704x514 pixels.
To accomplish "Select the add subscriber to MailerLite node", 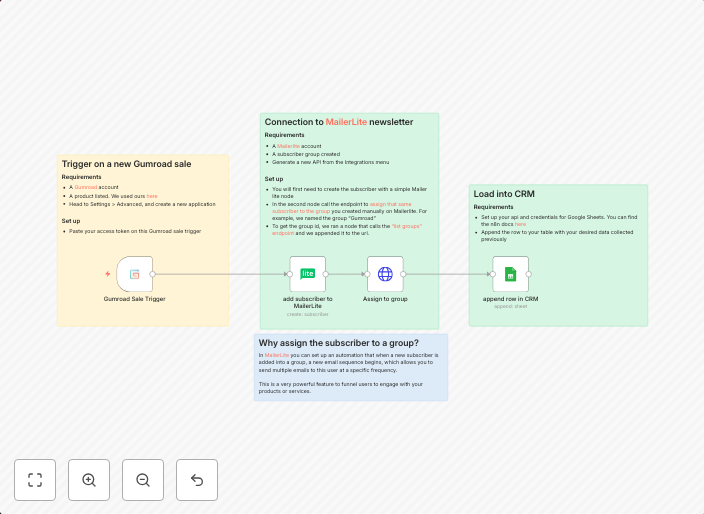I will click(308, 274).
